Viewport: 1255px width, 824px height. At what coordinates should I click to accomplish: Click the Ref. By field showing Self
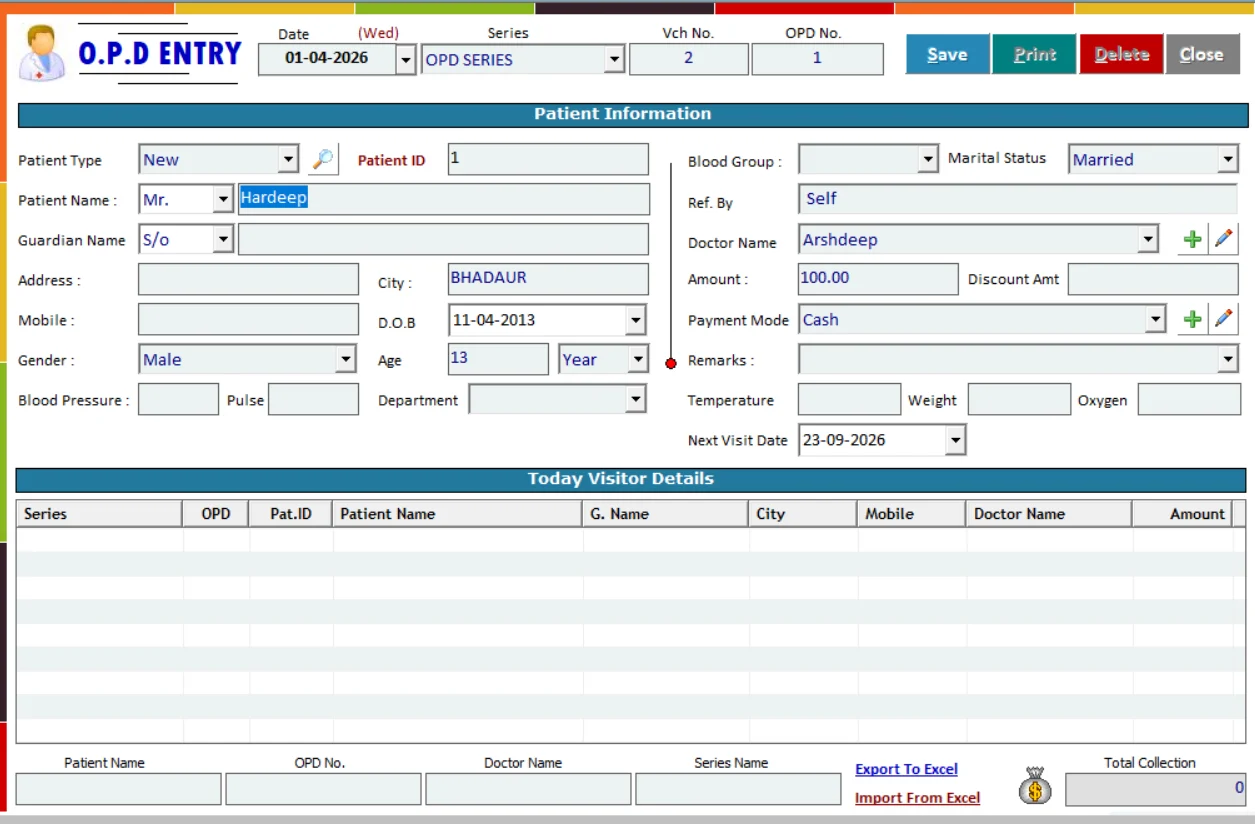[x=1018, y=199]
